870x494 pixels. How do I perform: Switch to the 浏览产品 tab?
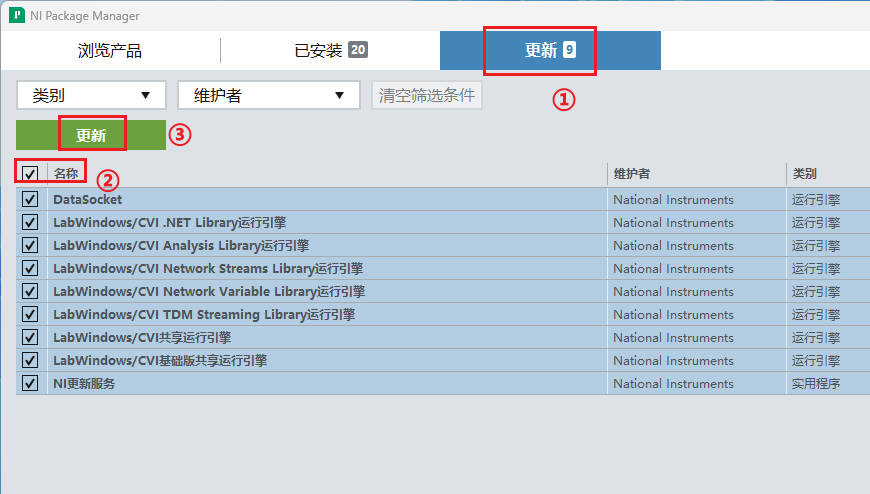110,51
